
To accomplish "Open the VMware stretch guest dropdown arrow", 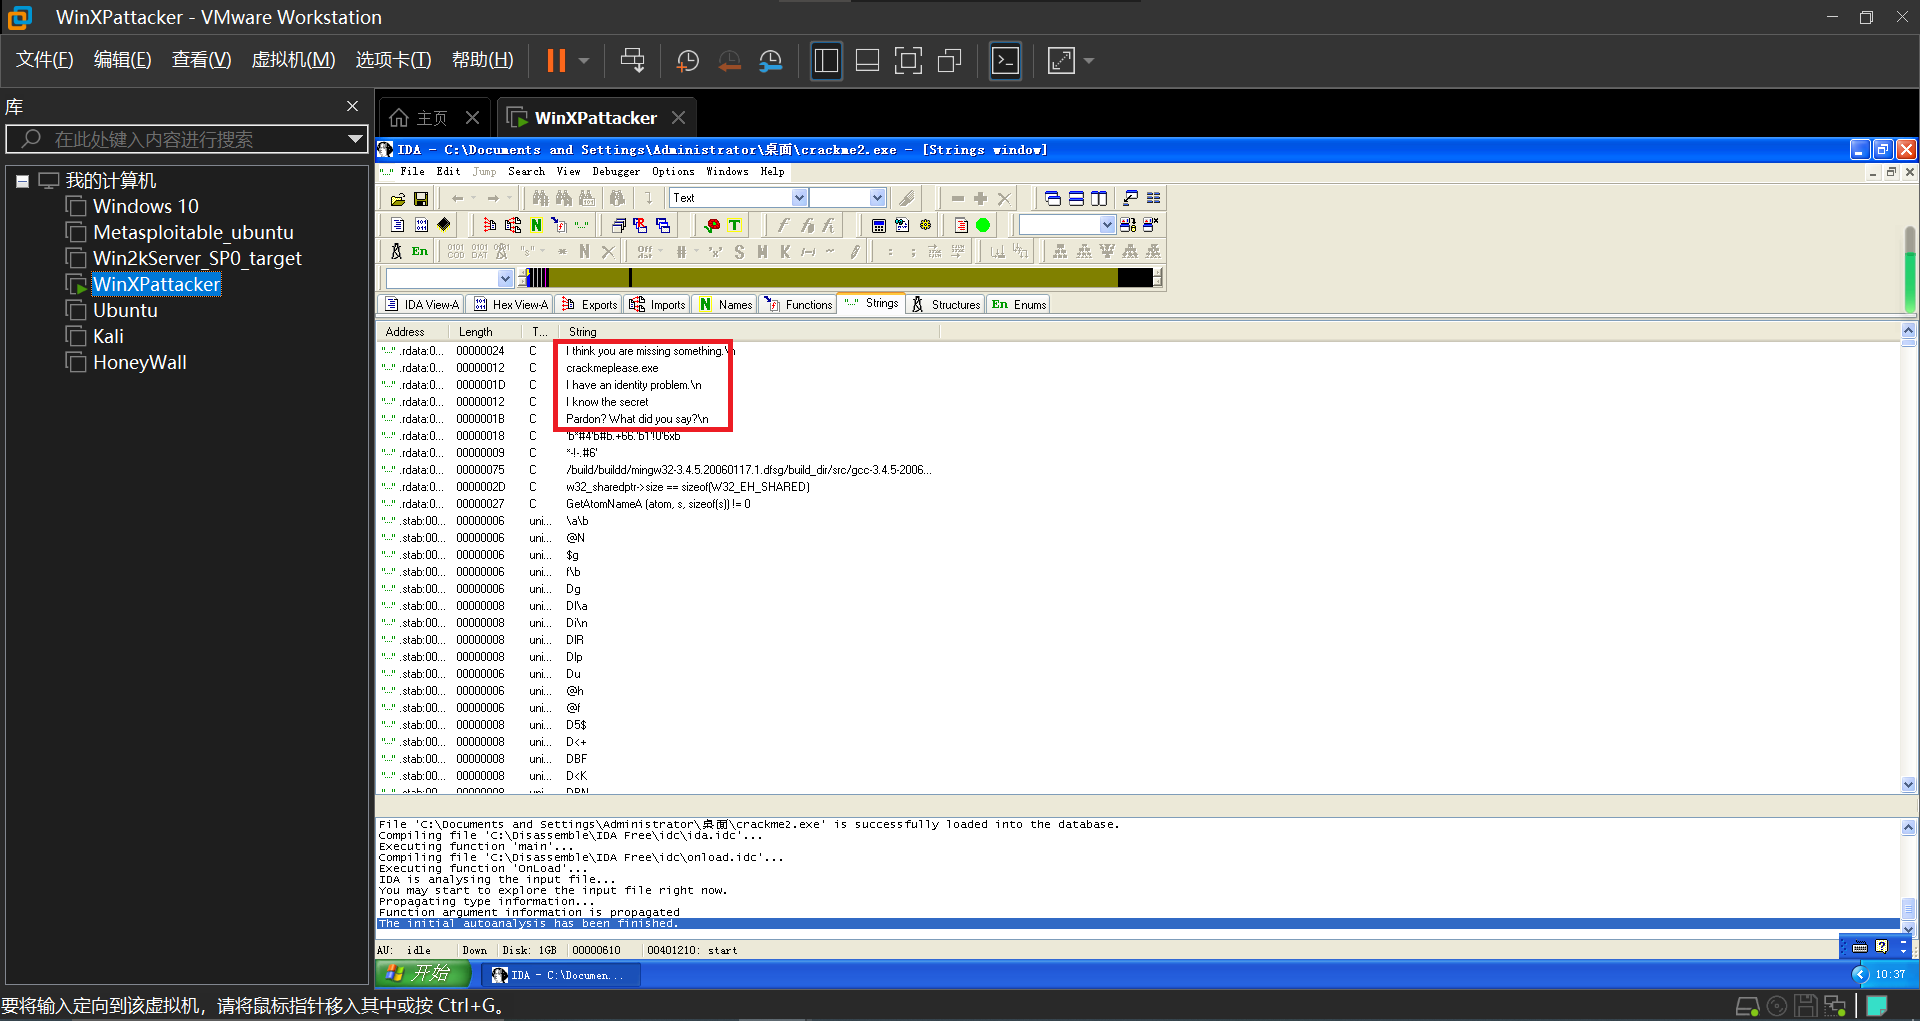I will click(1089, 60).
